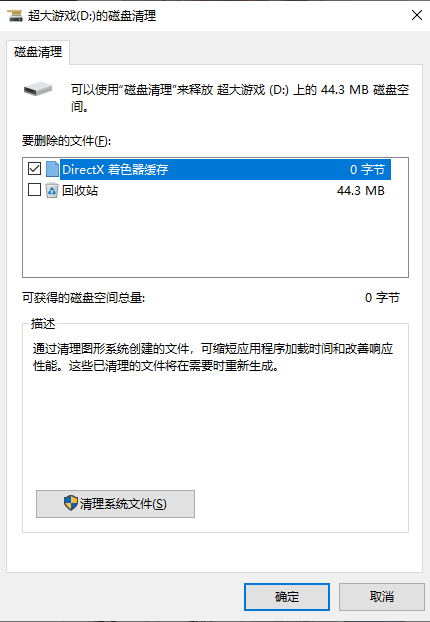Image resolution: width=430 pixels, height=622 pixels.
Task: Switch to the 磁盘清理 tab
Action: click(38, 52)
